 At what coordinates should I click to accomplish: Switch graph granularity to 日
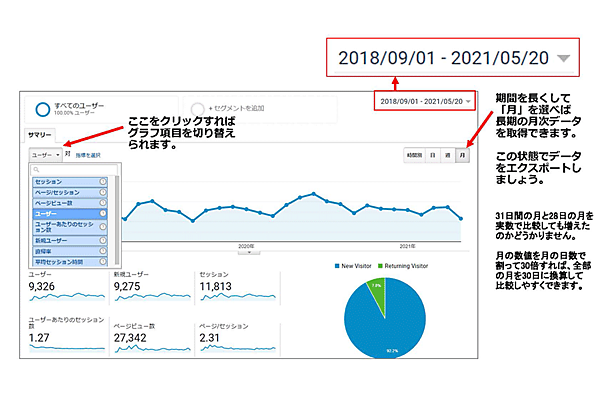pyautogui.click(x=432, y=155)
